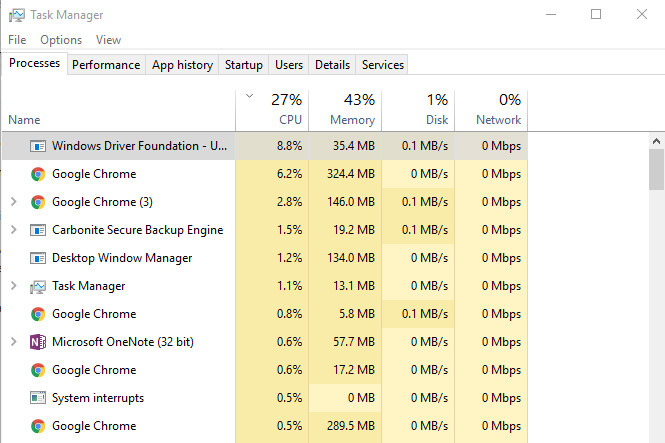Click the Windows Driver Foundation process icon

click(x=38, y=146)
